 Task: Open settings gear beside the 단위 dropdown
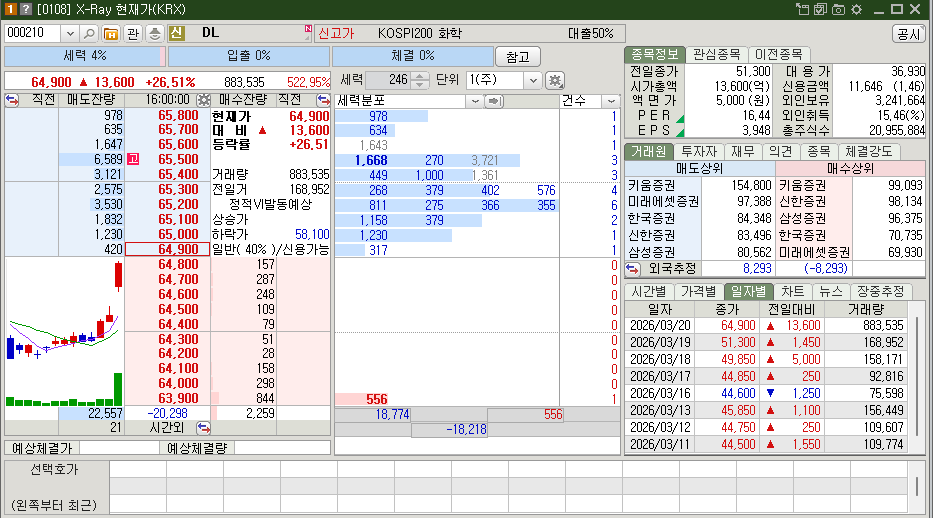[x=555, y=80]
